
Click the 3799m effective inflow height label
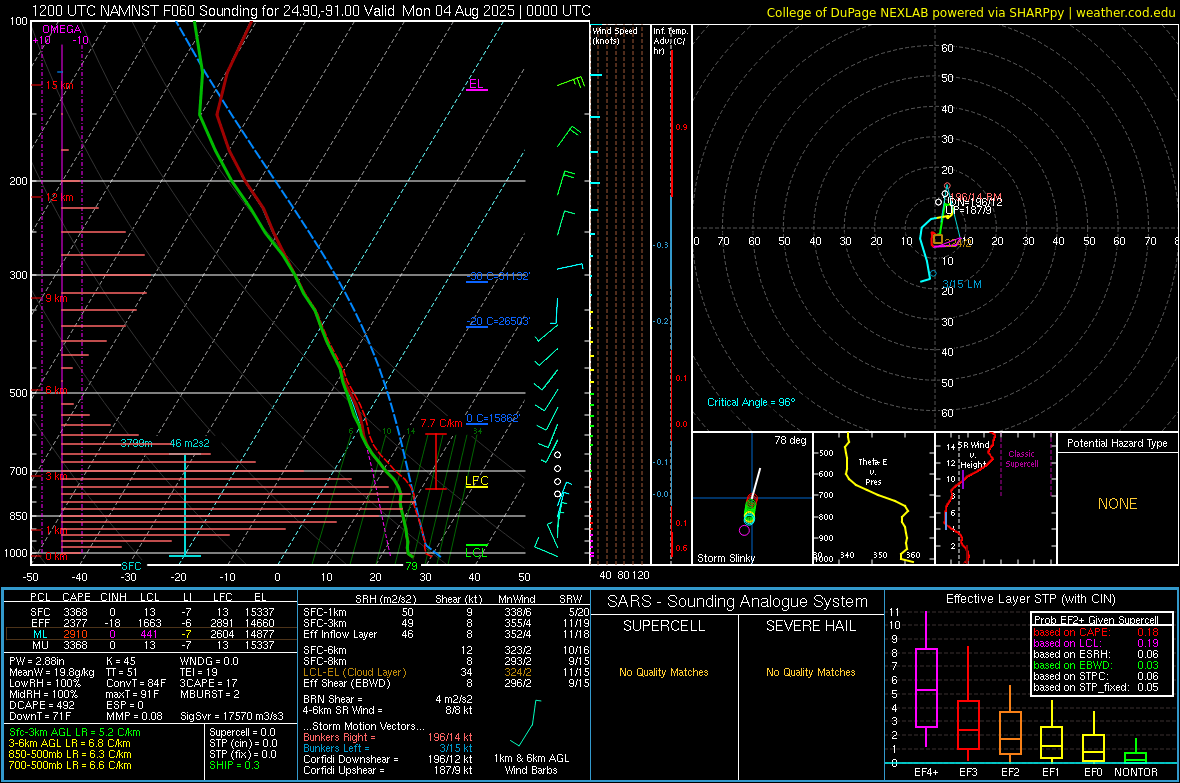tap(136, 443)
